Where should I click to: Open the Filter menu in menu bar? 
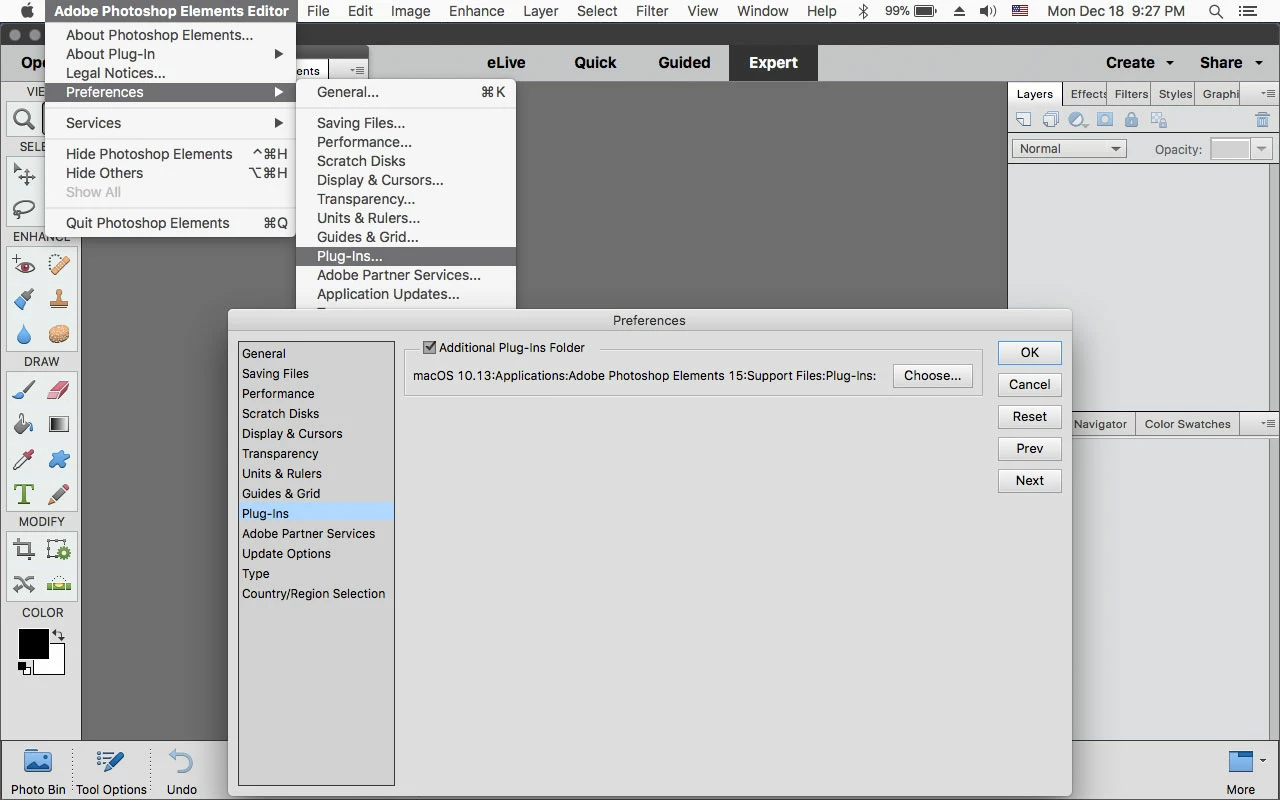click(652, 11)
